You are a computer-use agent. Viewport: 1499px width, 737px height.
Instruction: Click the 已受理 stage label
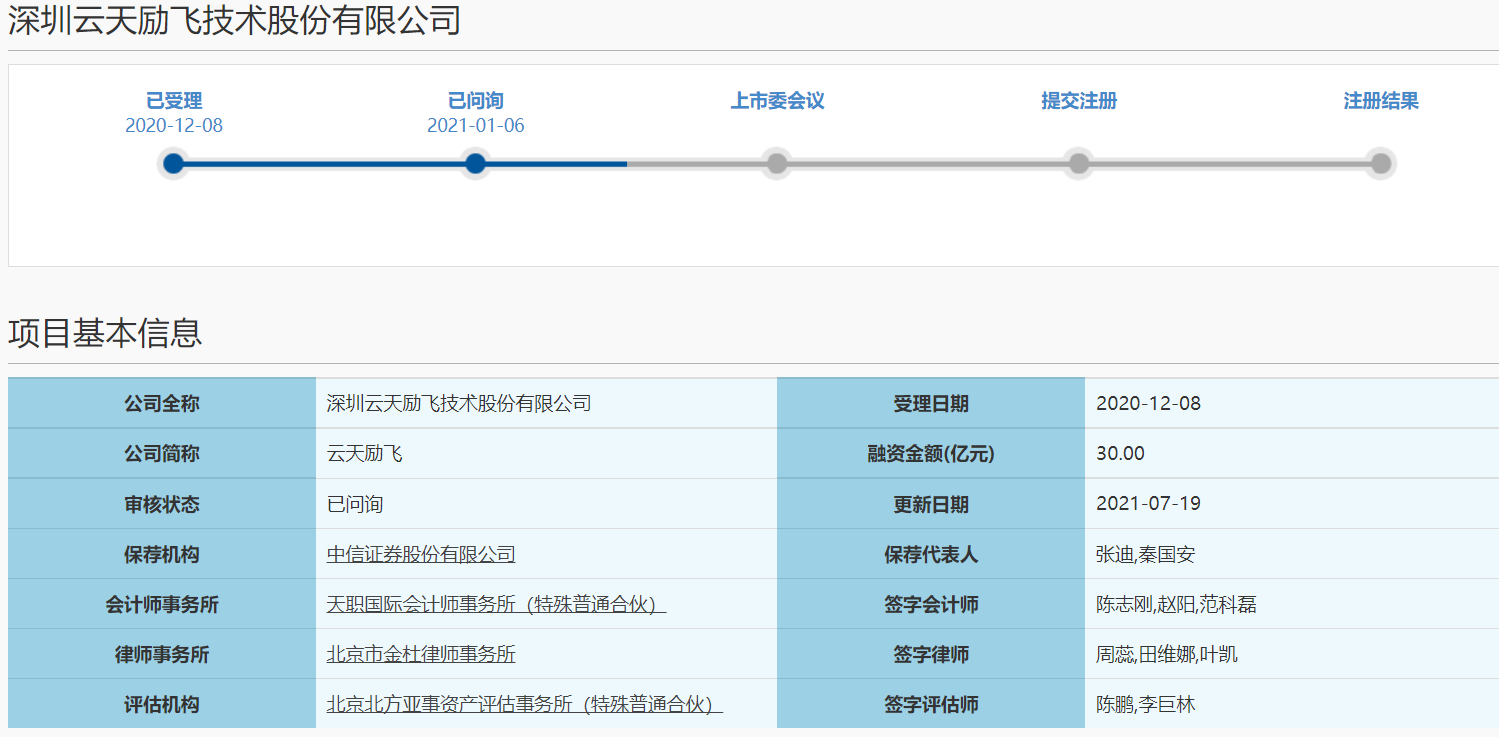click(174, 101)
